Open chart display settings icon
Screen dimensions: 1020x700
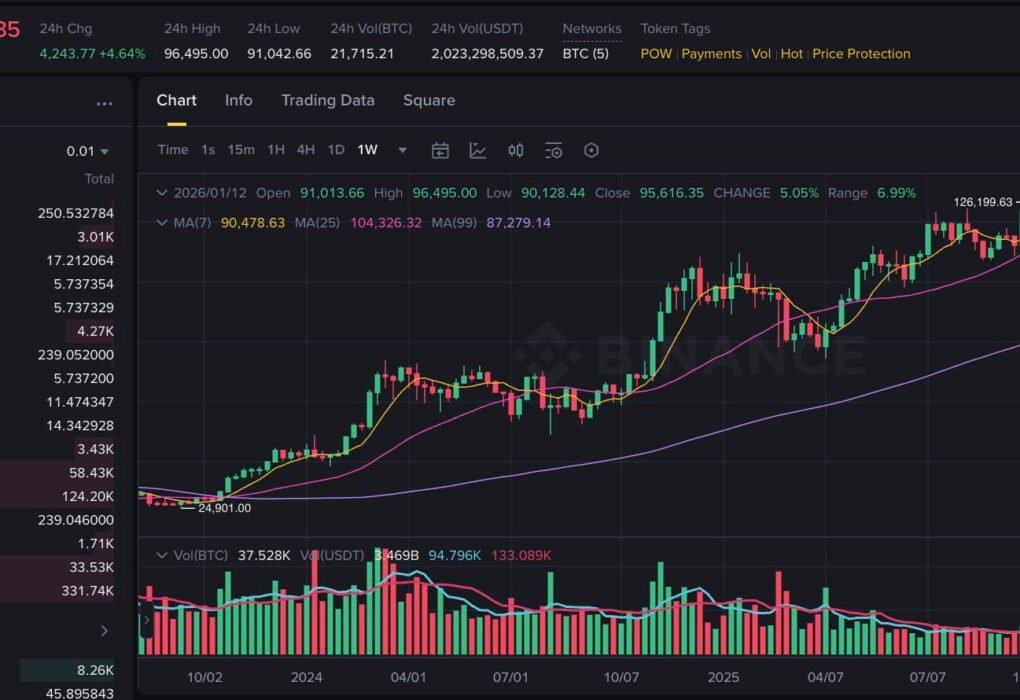[x=554, y=150]
